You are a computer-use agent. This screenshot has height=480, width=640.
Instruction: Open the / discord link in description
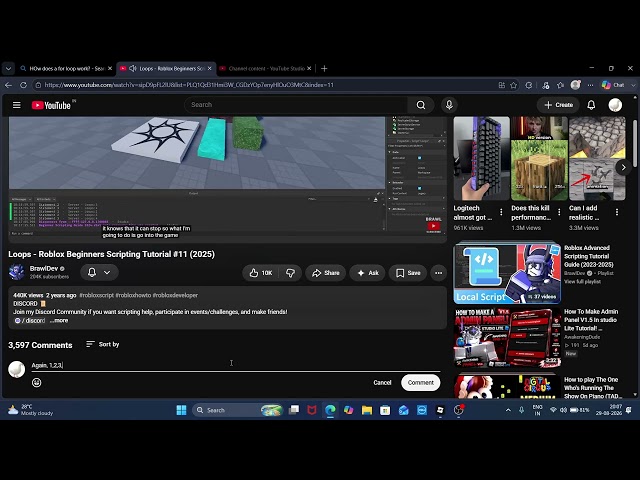tap(30, 320)
